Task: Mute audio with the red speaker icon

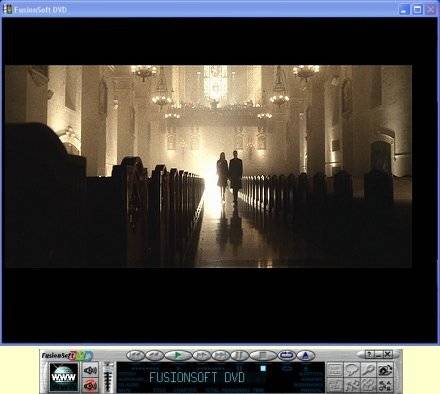Action: 90,385
